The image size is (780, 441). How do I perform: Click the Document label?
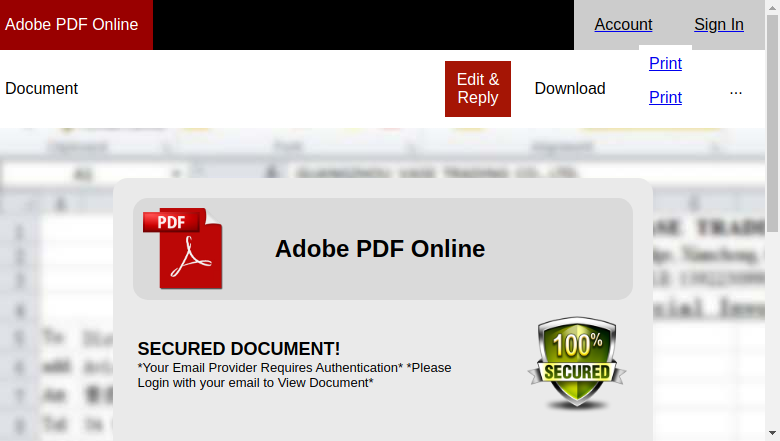tap(41, 88)
